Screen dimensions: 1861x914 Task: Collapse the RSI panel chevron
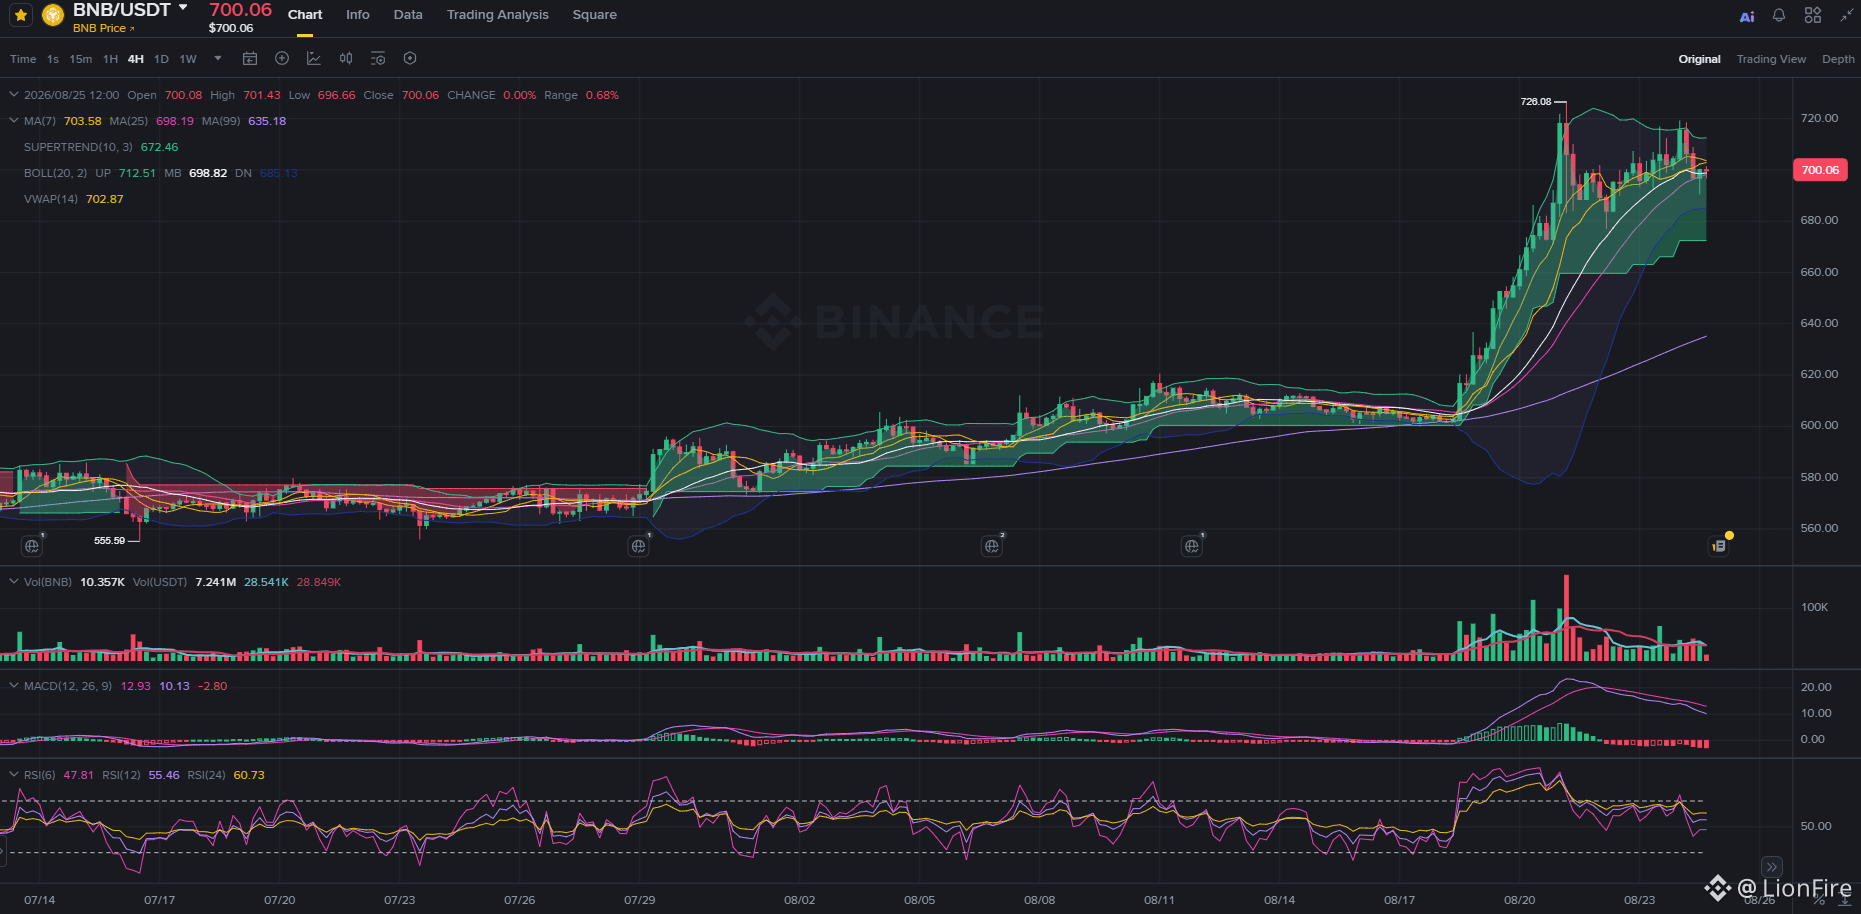pyautogui.click(x=14, y=775)
